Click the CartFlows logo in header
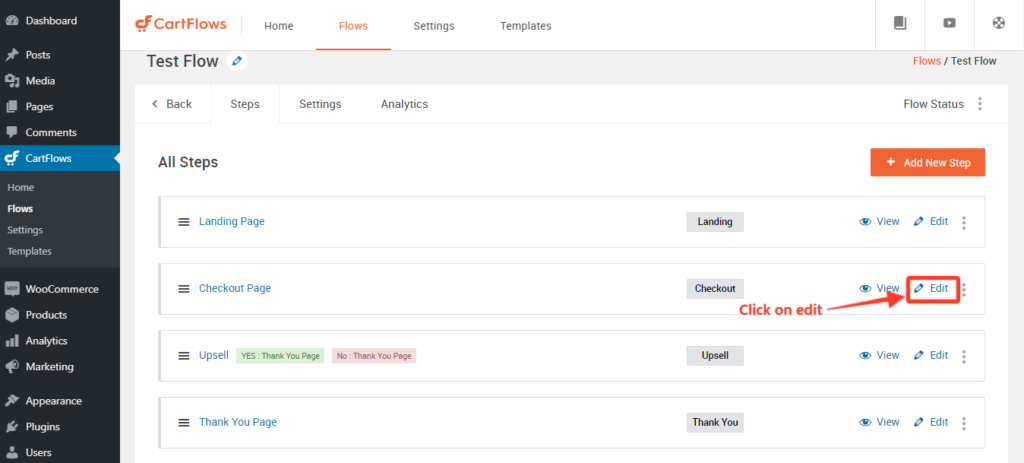Image resolution: width=1024 pixels, height=463 pixels. (x=181, y=24)
